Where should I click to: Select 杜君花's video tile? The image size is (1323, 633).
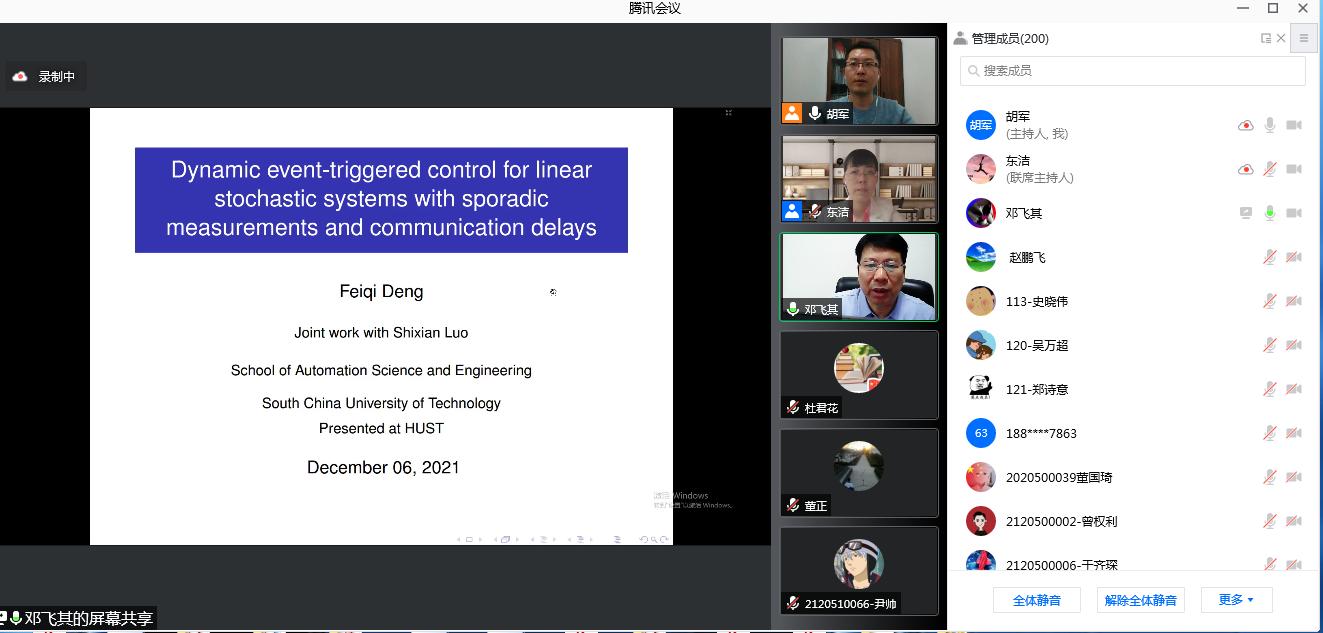[859, 374]
